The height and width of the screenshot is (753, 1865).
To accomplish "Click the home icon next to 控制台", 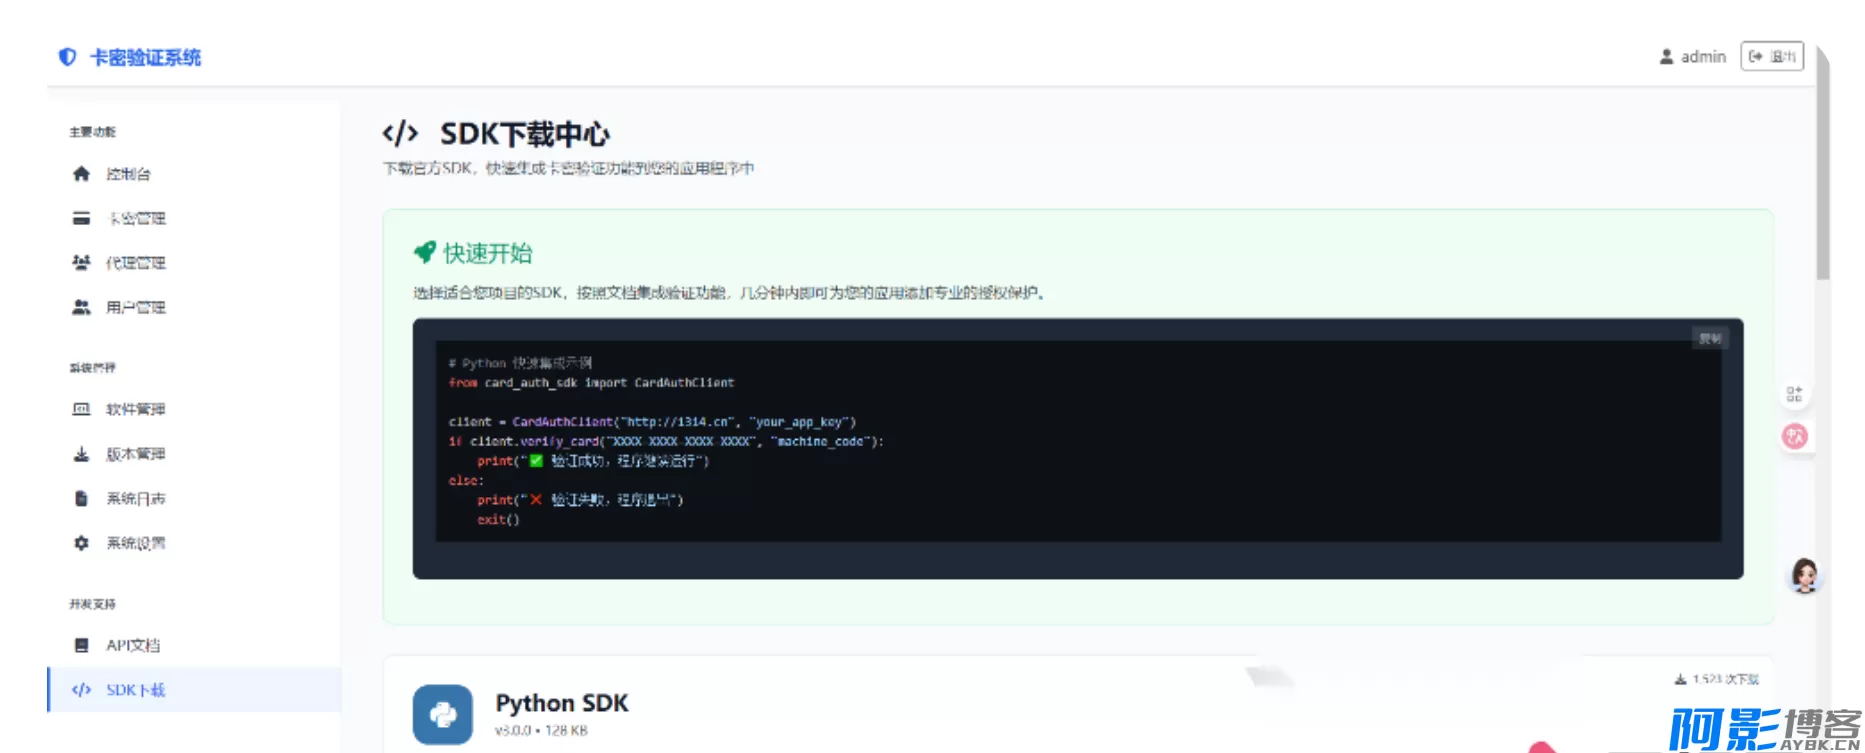I will (x=81, y=174).
